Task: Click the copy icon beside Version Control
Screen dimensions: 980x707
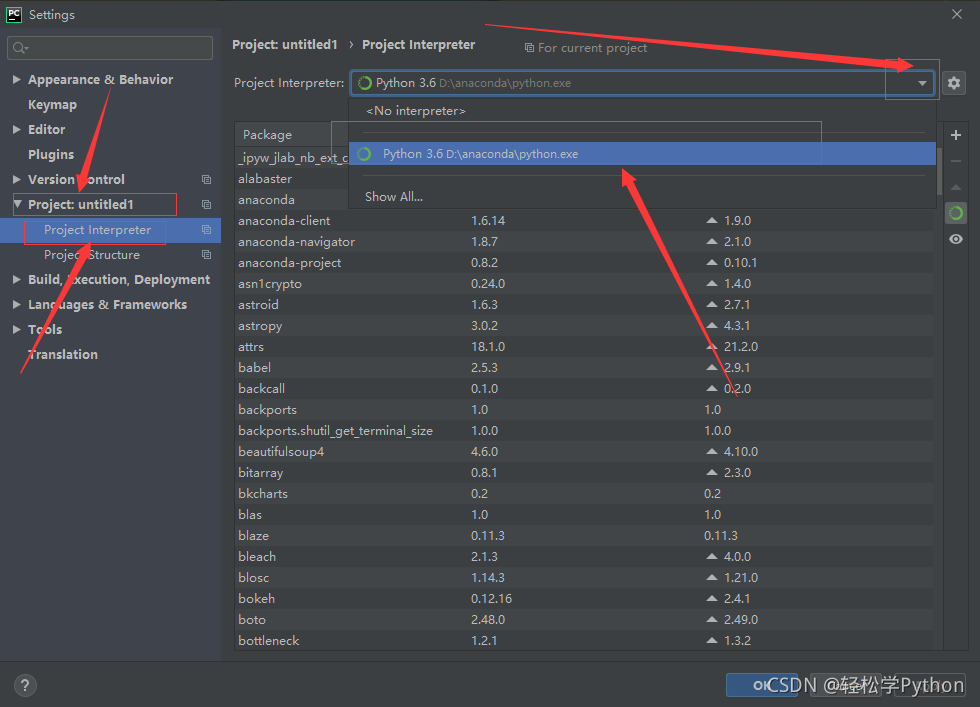Action: pyautogui.click(x=206, y=179)
